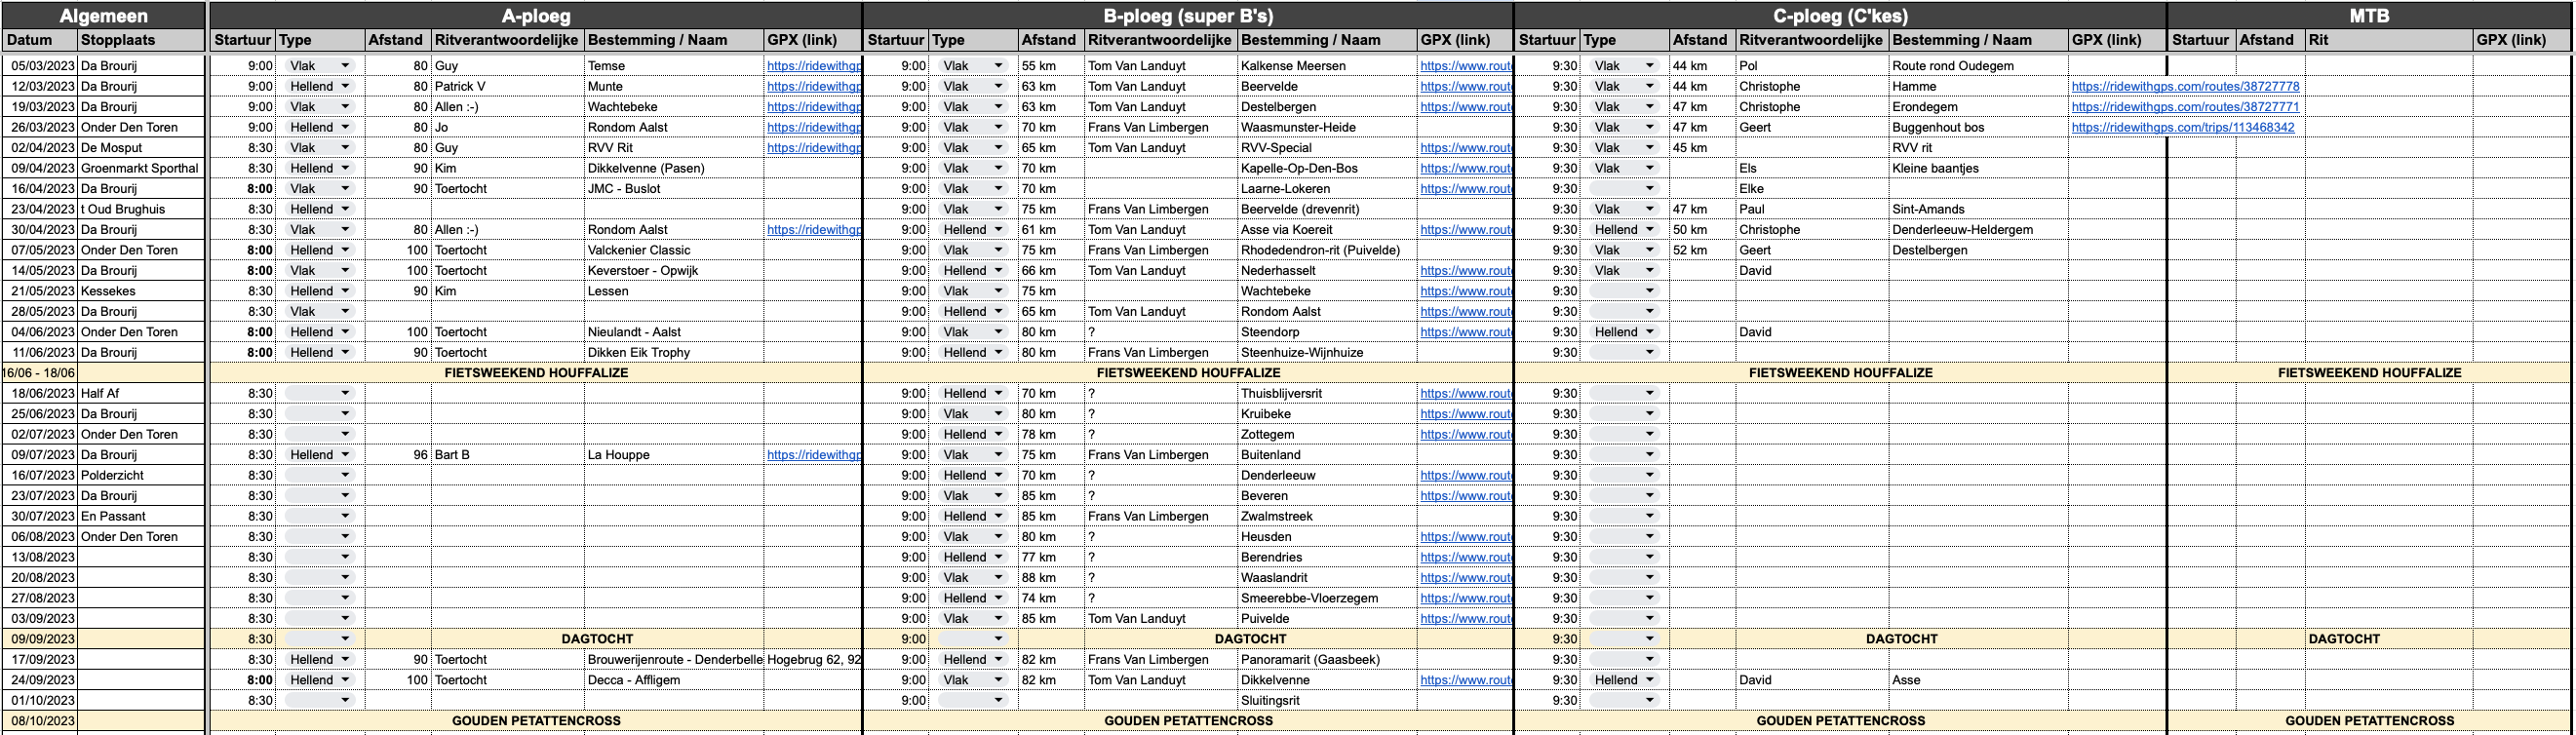Select the Polderzicht stopplaats cell
This screenshot has height=735, width=2576.
click(141, 475)
